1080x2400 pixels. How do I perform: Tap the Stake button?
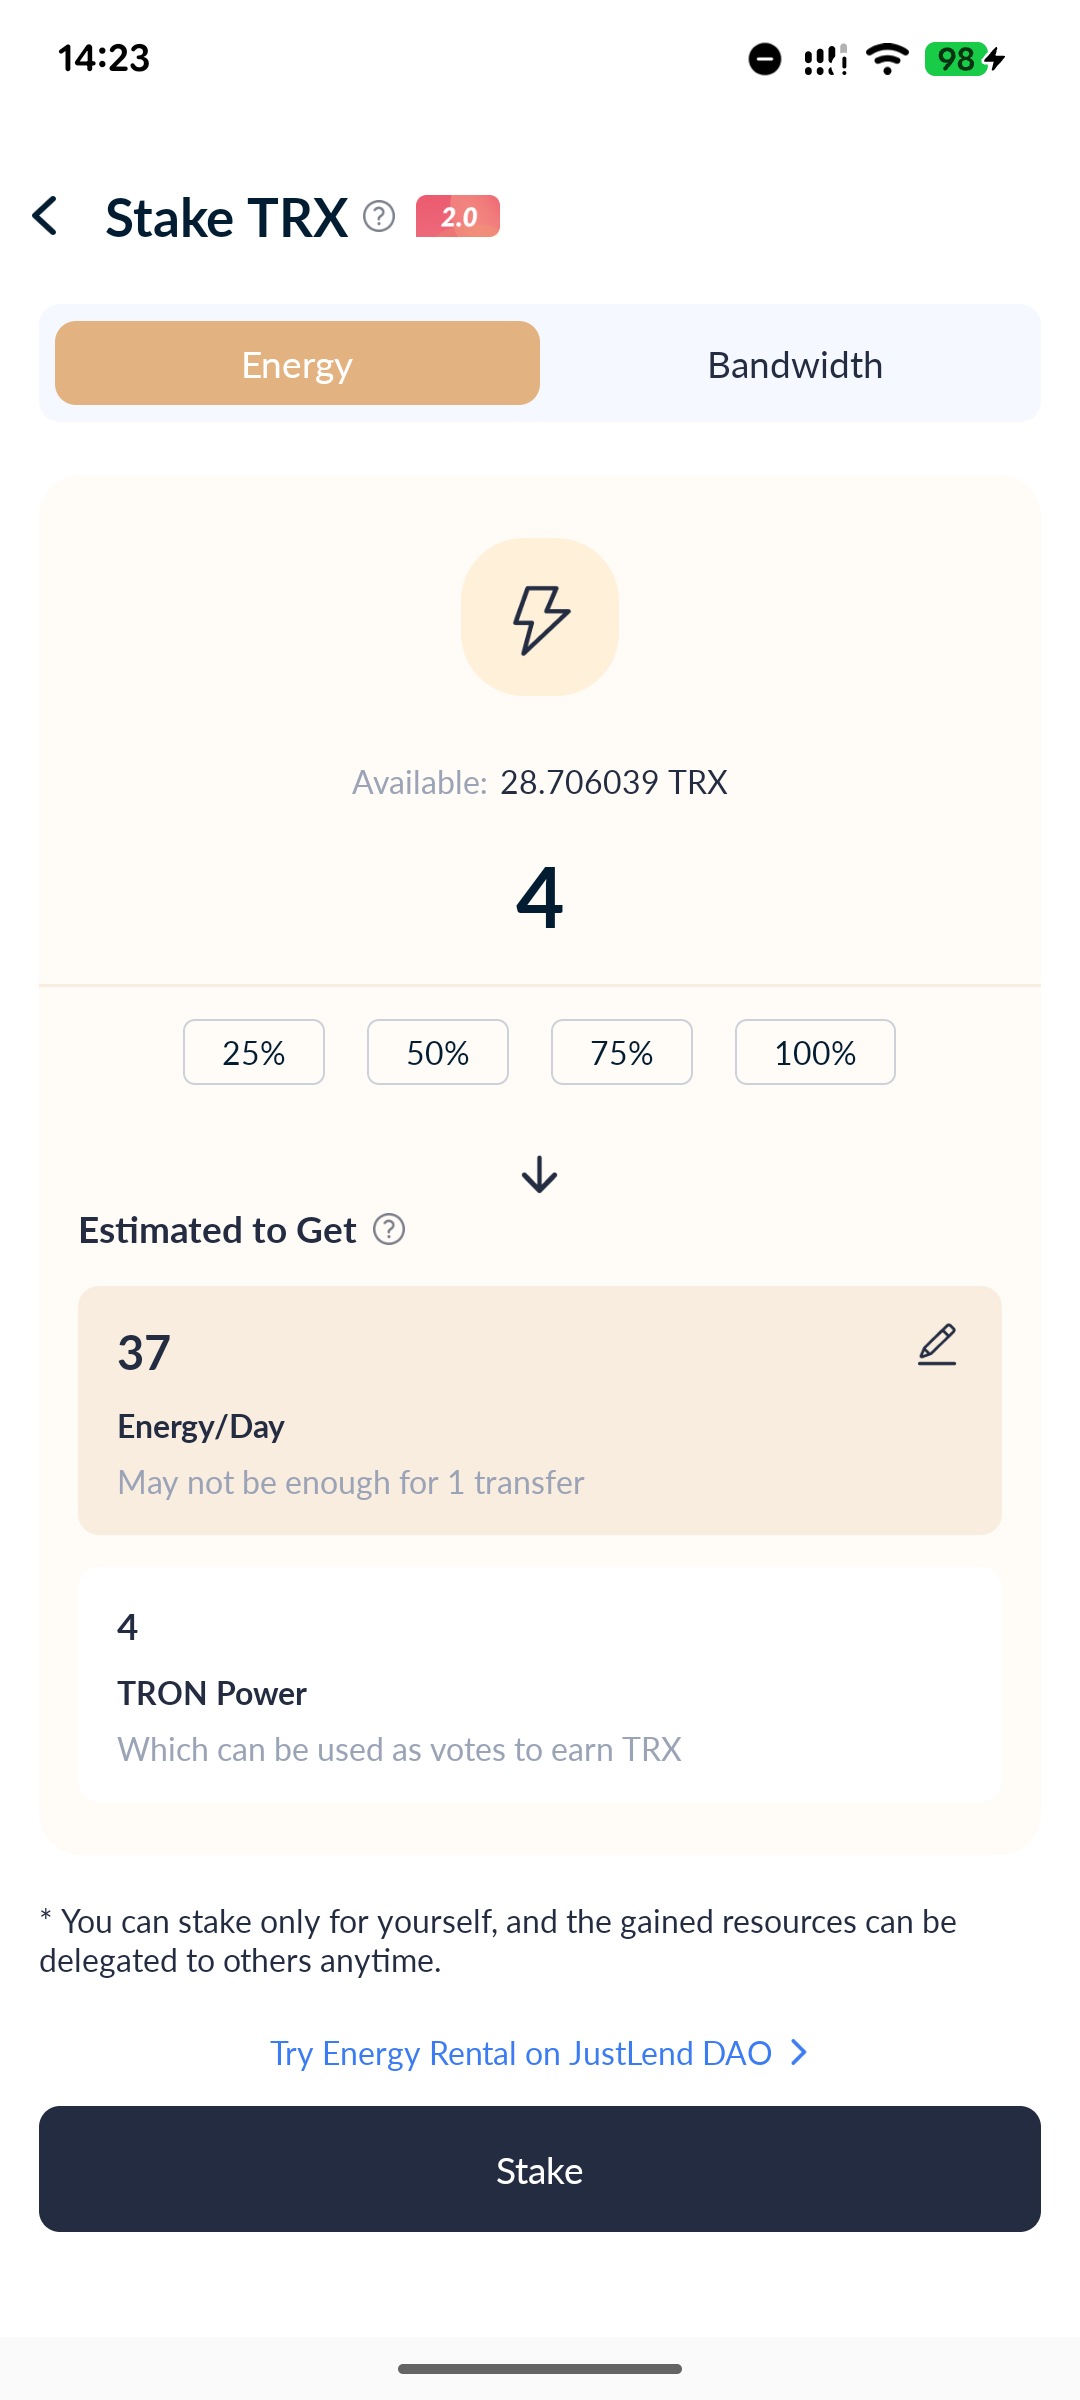coord(540,2169)
